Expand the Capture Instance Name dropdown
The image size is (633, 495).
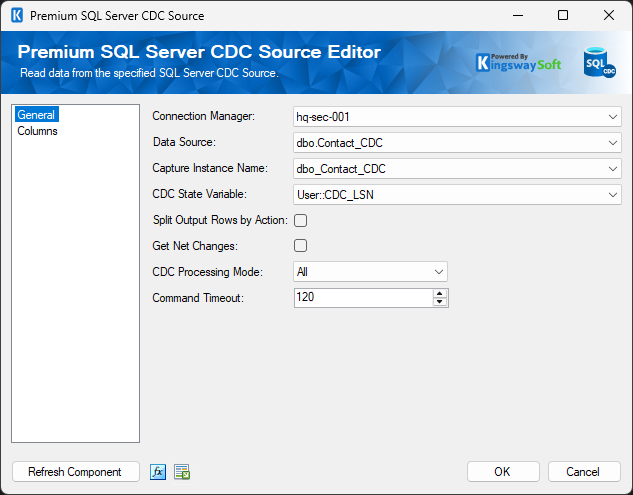pyautogui.click(x=457, y=168)
